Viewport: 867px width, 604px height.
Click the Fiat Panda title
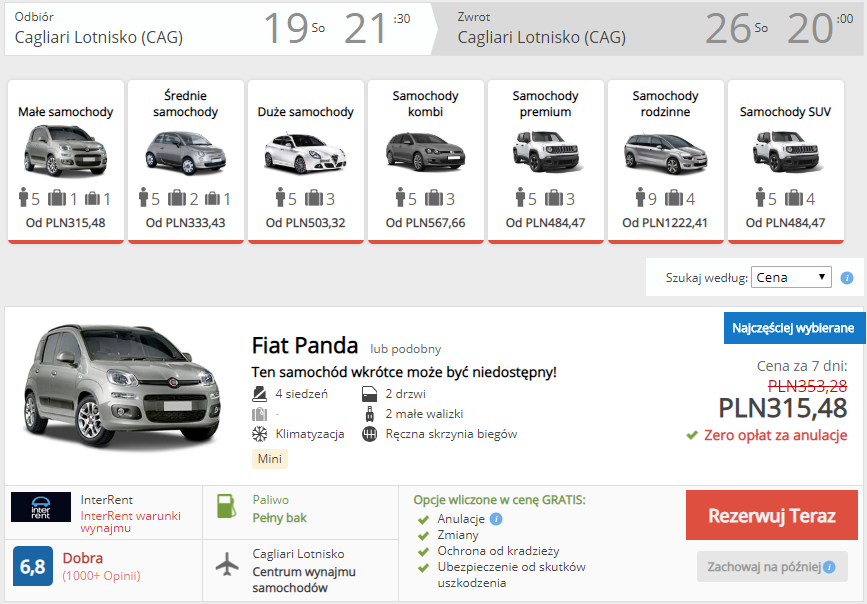[x=305, y=345]
